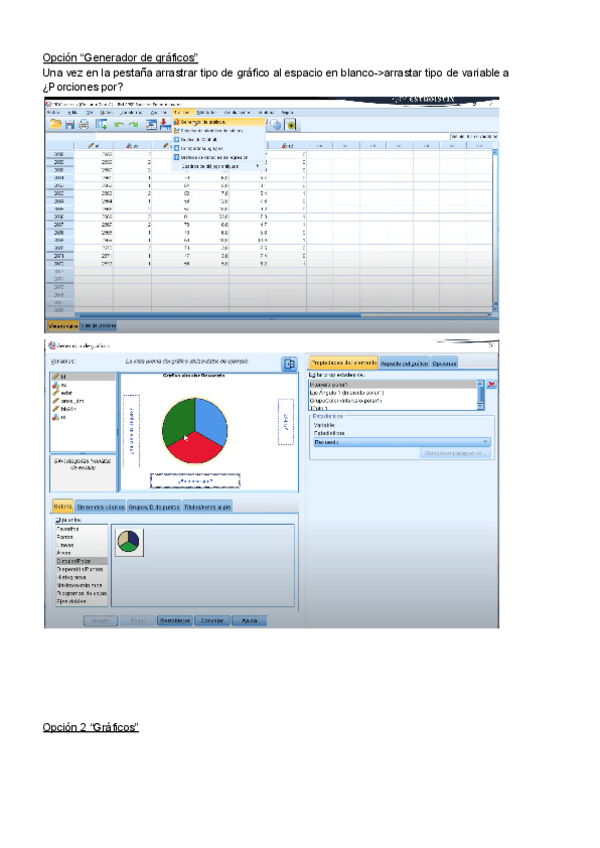This screenshot has width=600, height=848.
Task: Click the Open folder icon in SPSS toolbar
Action: (x=55, y=124)
